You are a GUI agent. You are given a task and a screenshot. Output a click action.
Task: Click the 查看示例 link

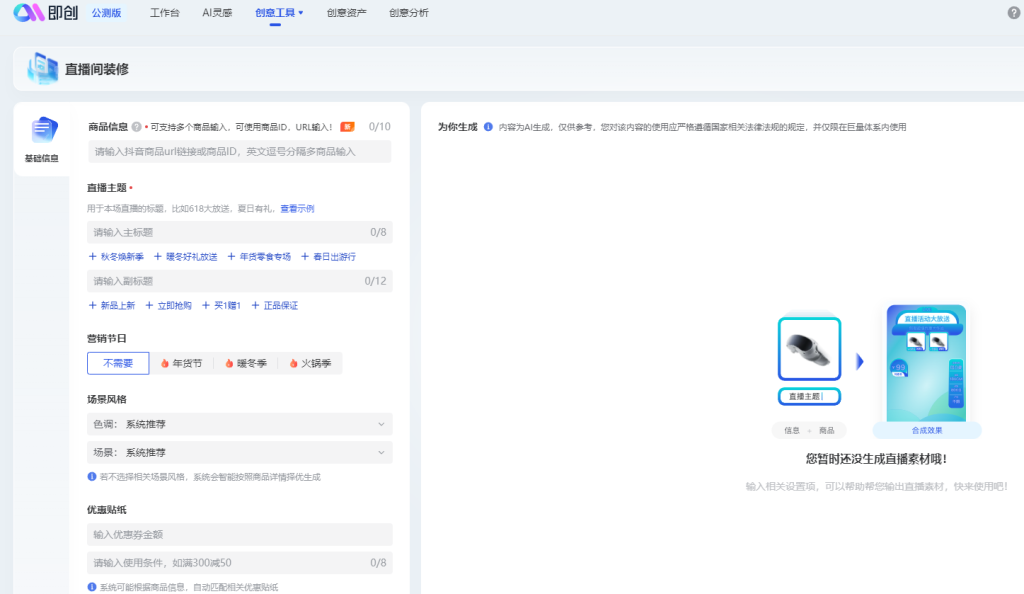click(x=297, y=208)
